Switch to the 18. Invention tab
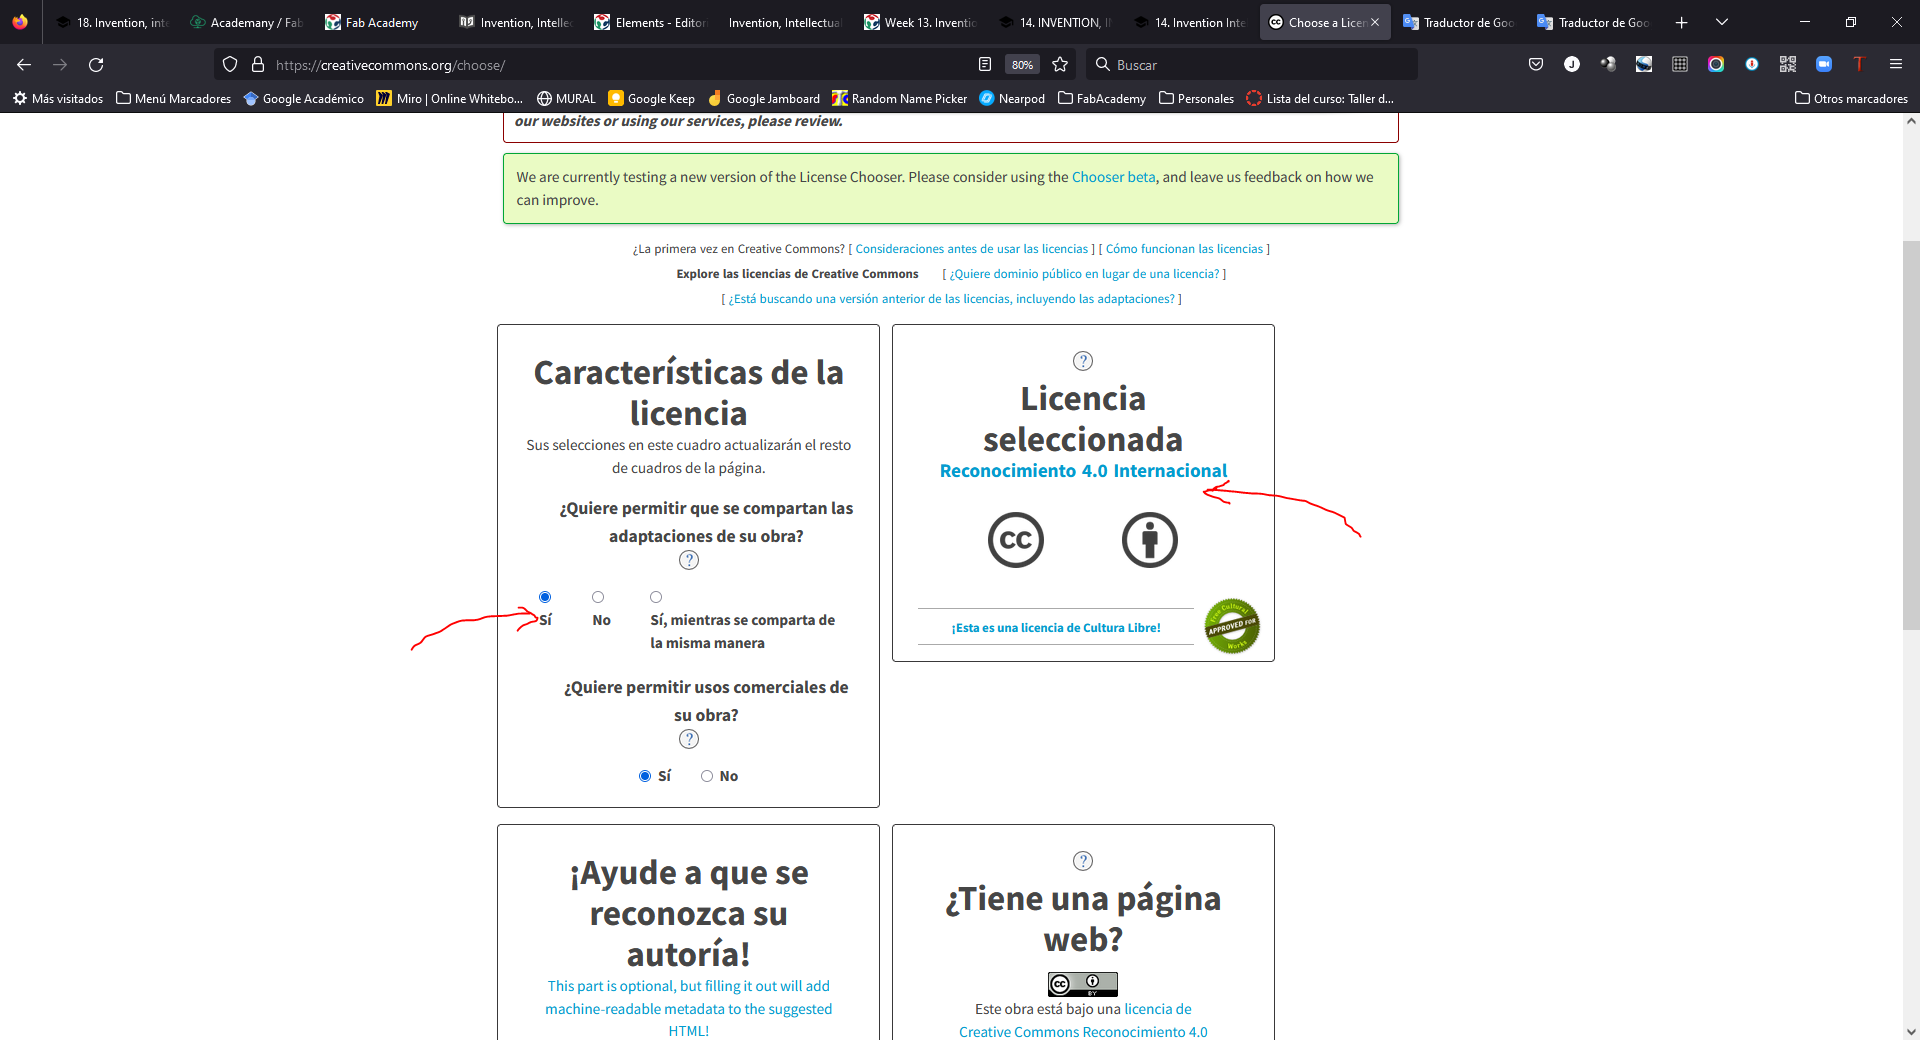 [x=112, y=22]
